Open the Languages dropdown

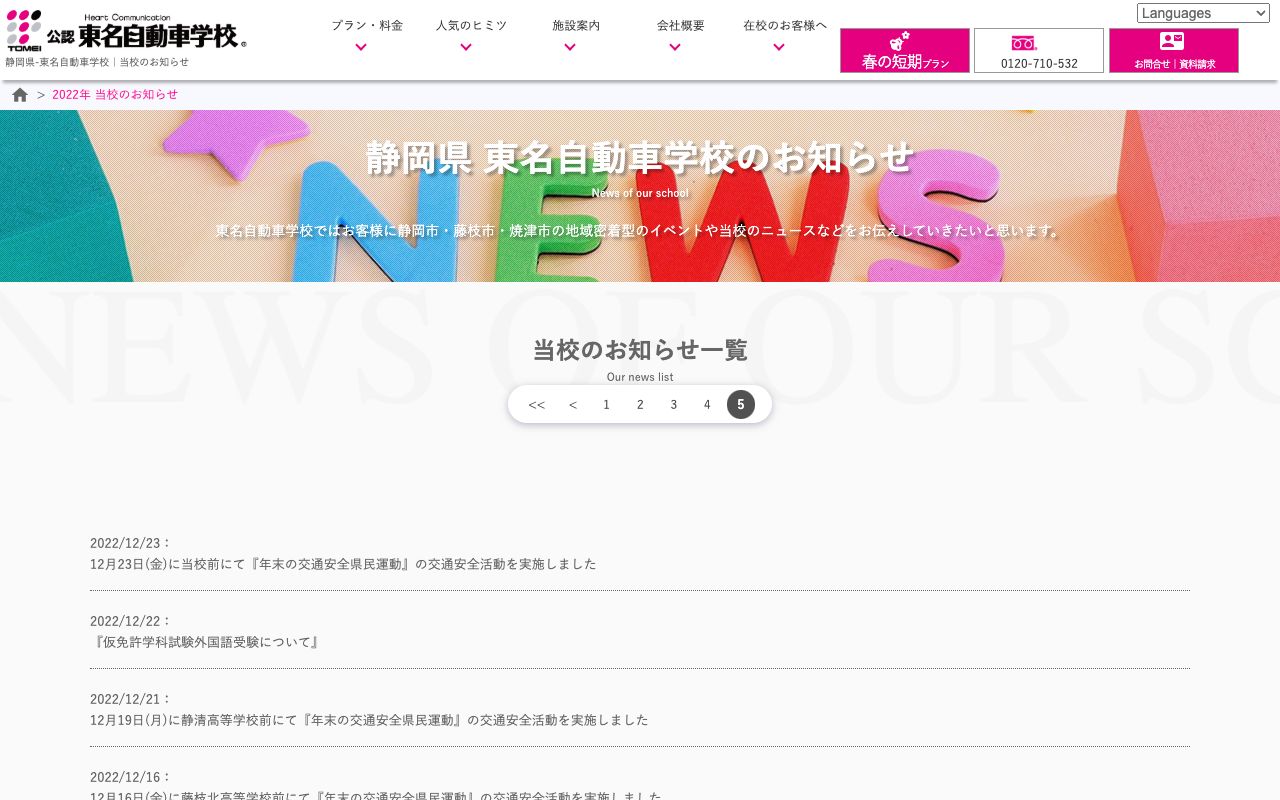[x=1202, y=13]
